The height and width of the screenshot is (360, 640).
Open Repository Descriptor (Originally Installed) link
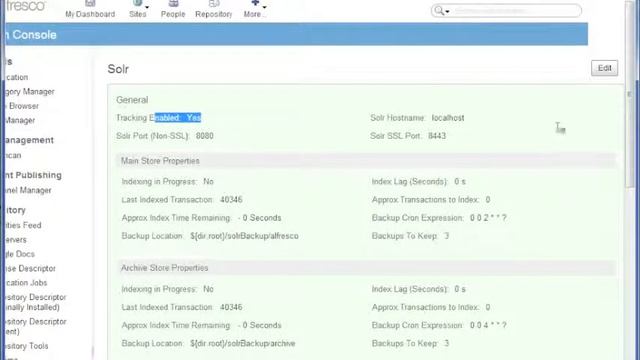click(x=36, y=302)
